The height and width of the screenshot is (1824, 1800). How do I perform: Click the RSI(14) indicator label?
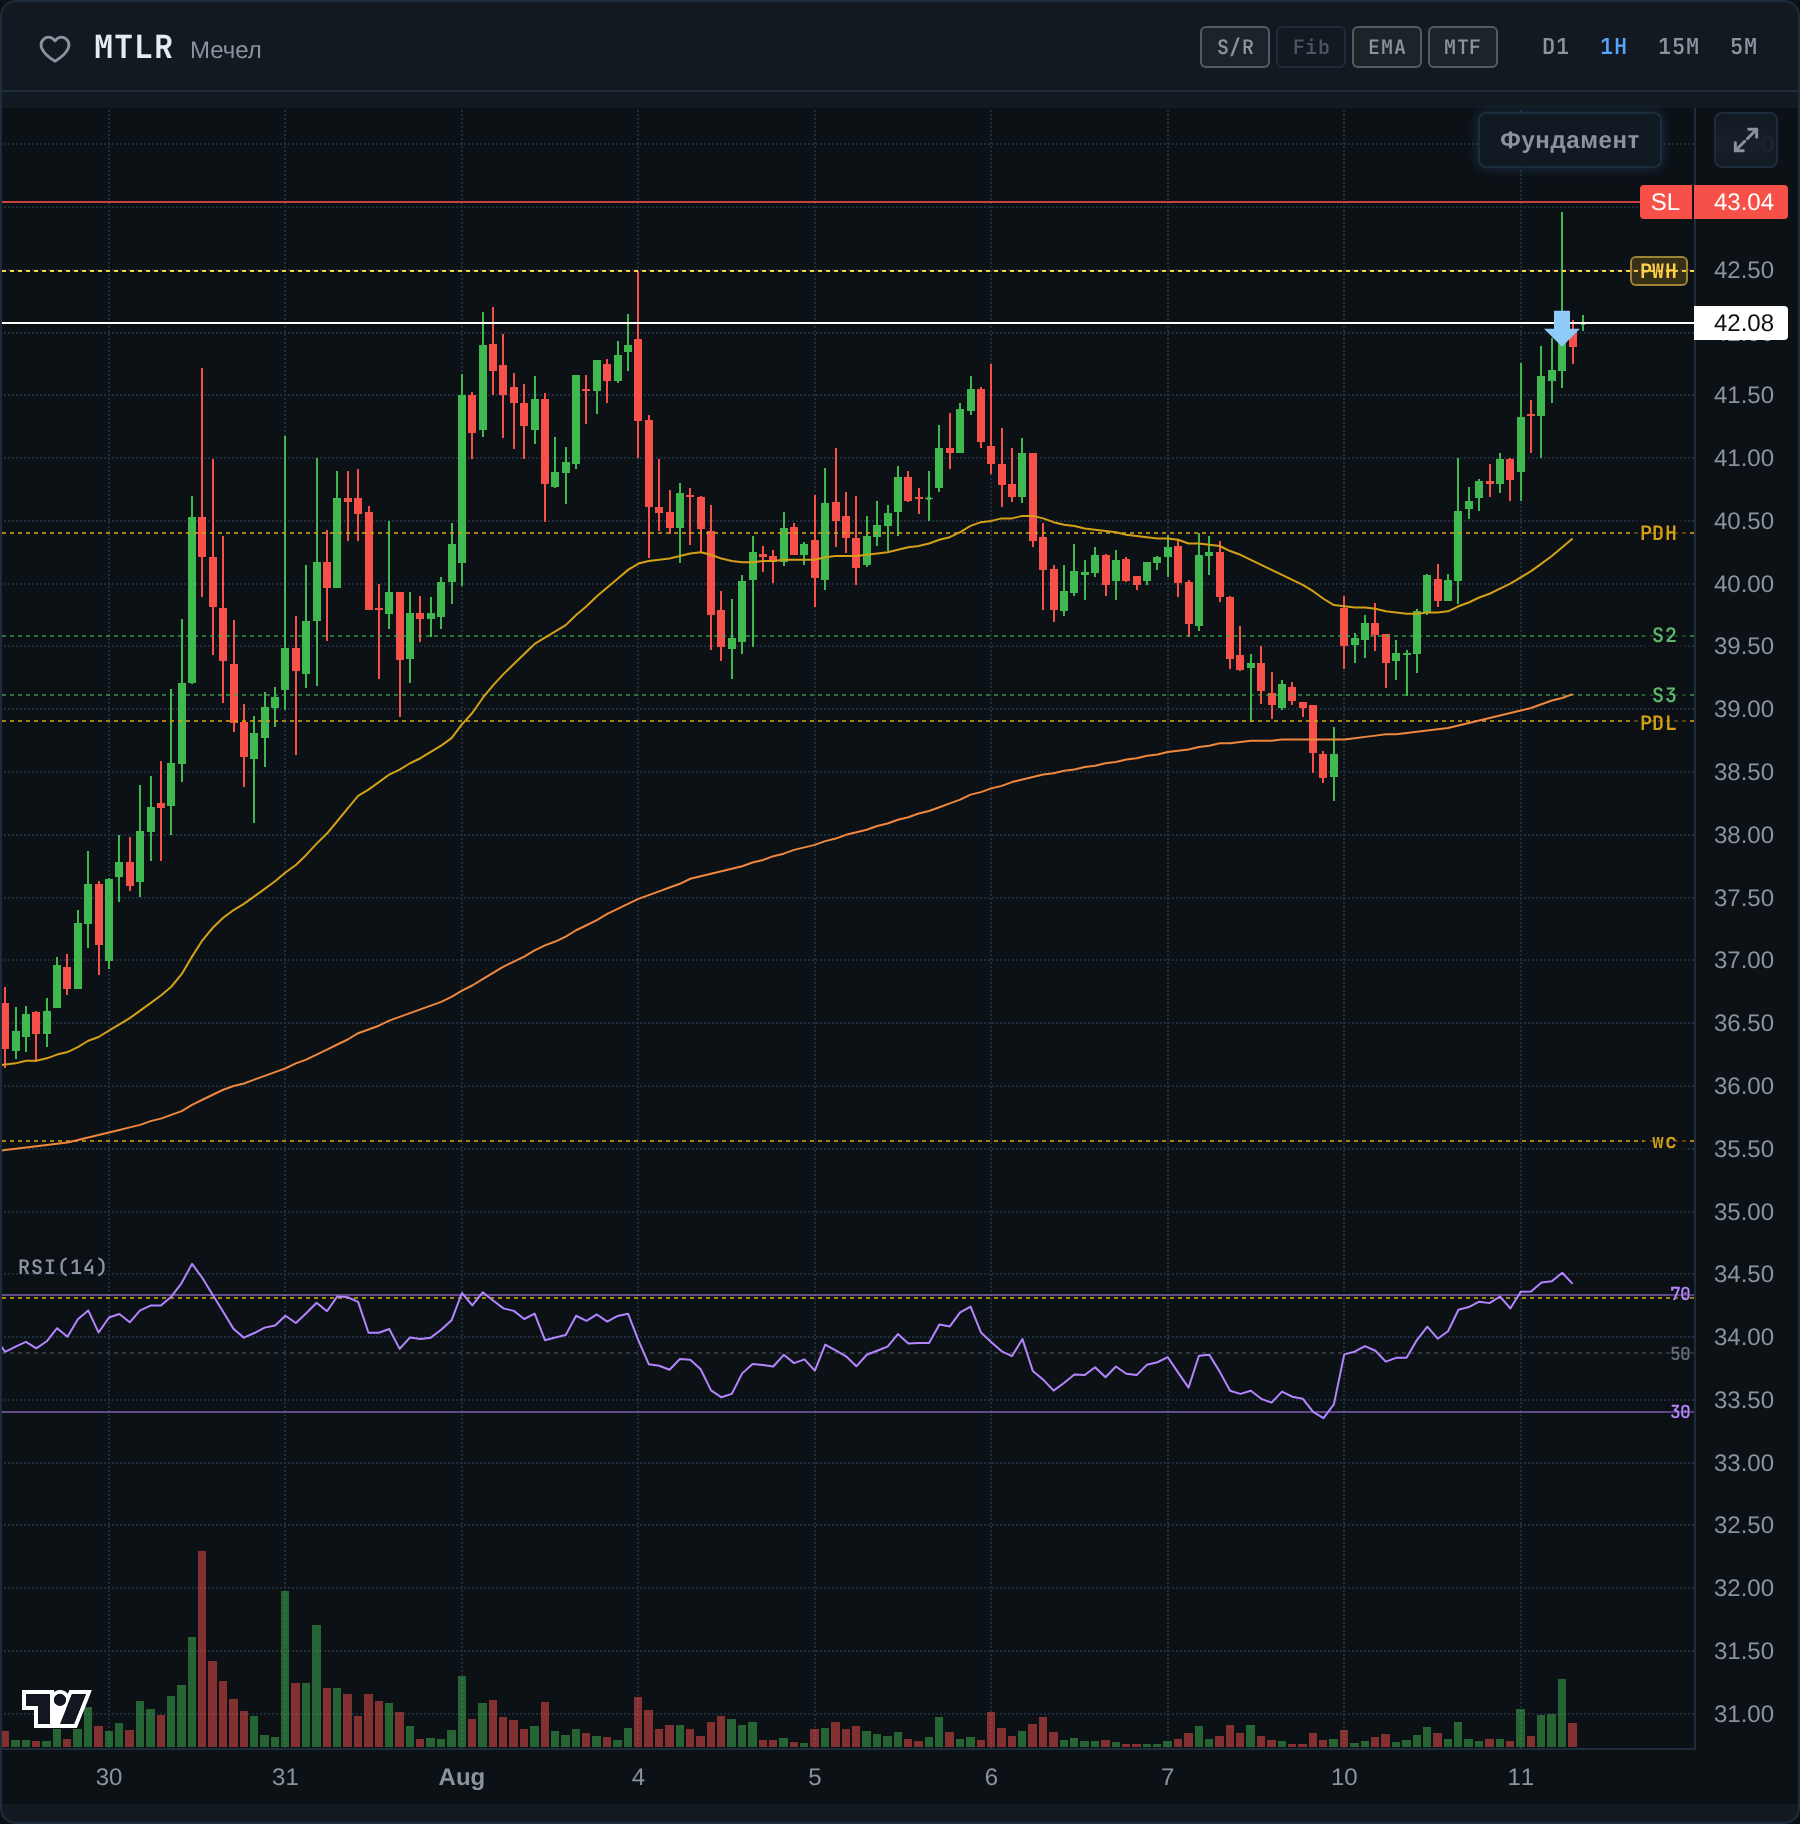pos(62,1267)
